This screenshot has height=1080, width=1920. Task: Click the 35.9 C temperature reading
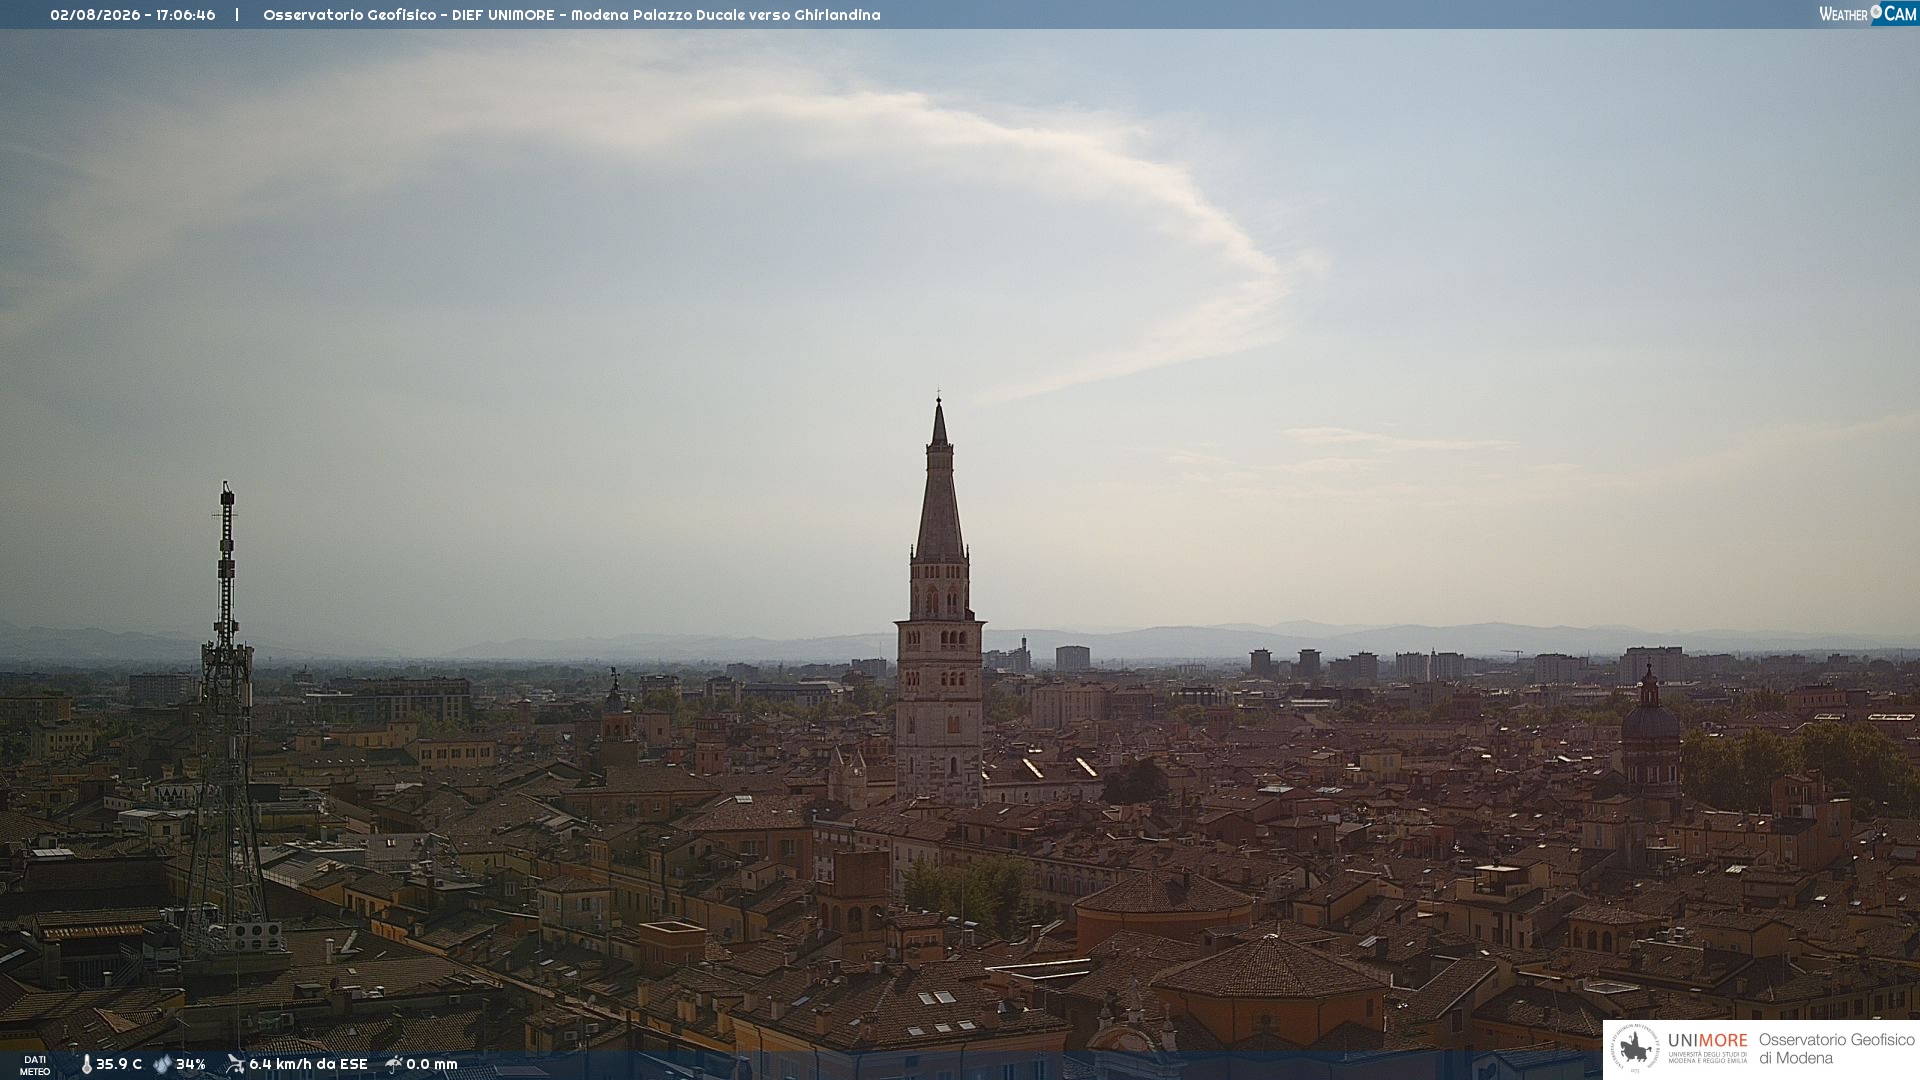click(x=119, y=1064)
